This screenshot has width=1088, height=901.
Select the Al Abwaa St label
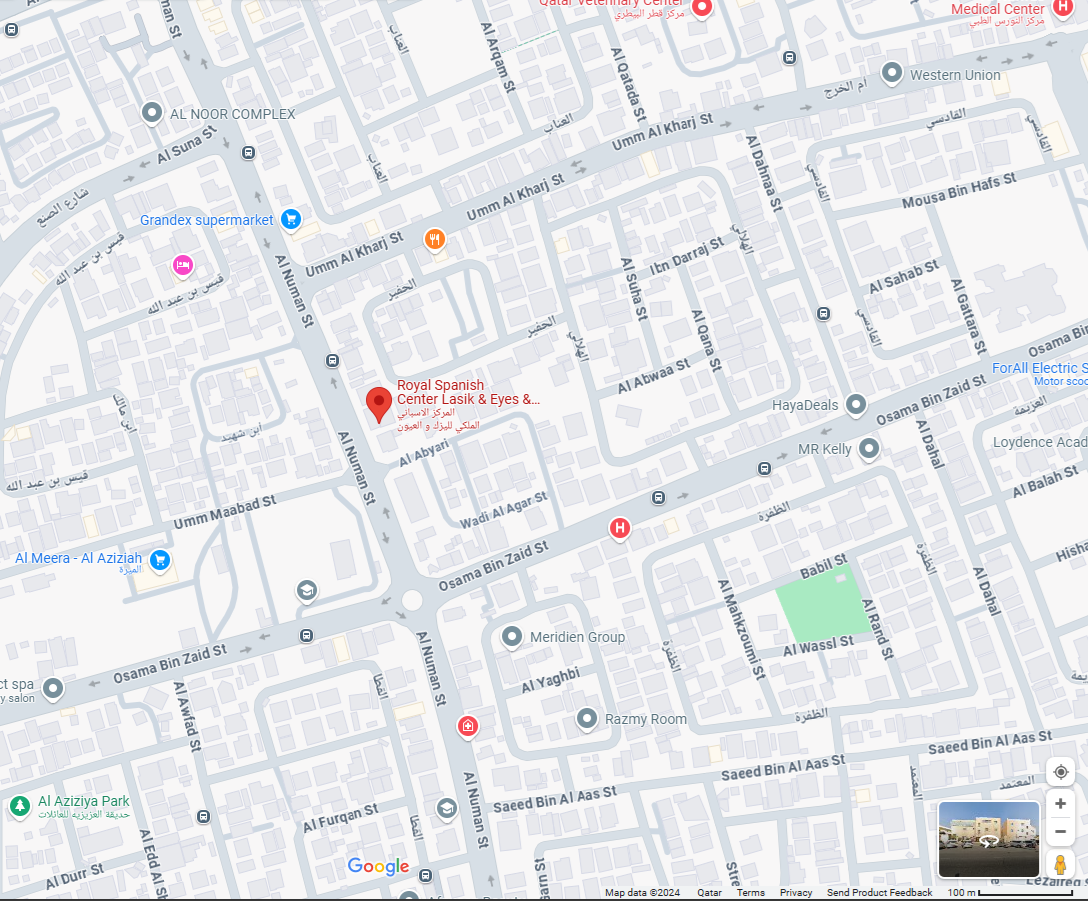click(654, 376)
